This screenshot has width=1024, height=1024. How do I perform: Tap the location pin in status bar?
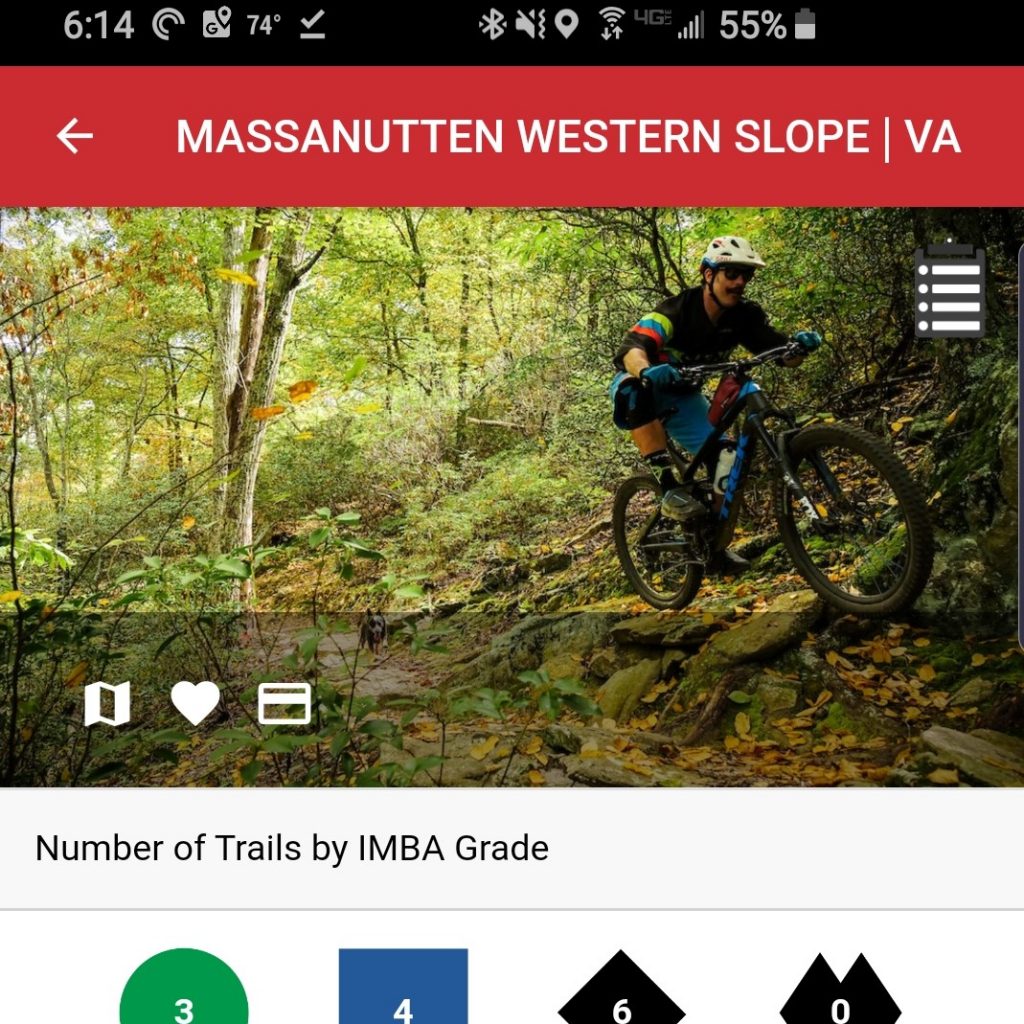566,25
